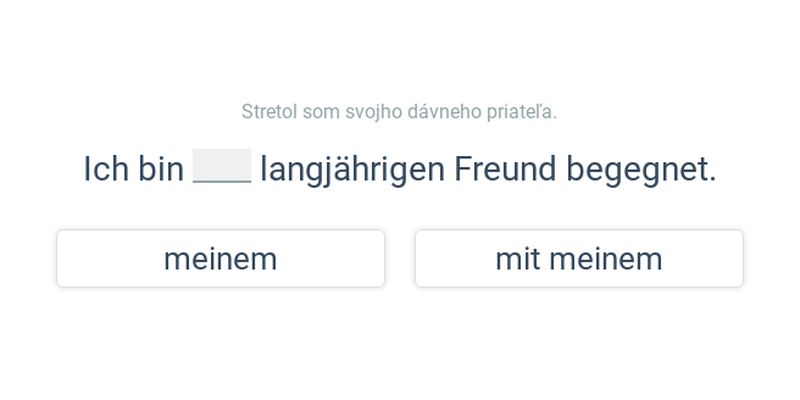Viewport: 800px width, 400px height.
Task: Click the Slovak translation hint text
Action: [399, 112]
